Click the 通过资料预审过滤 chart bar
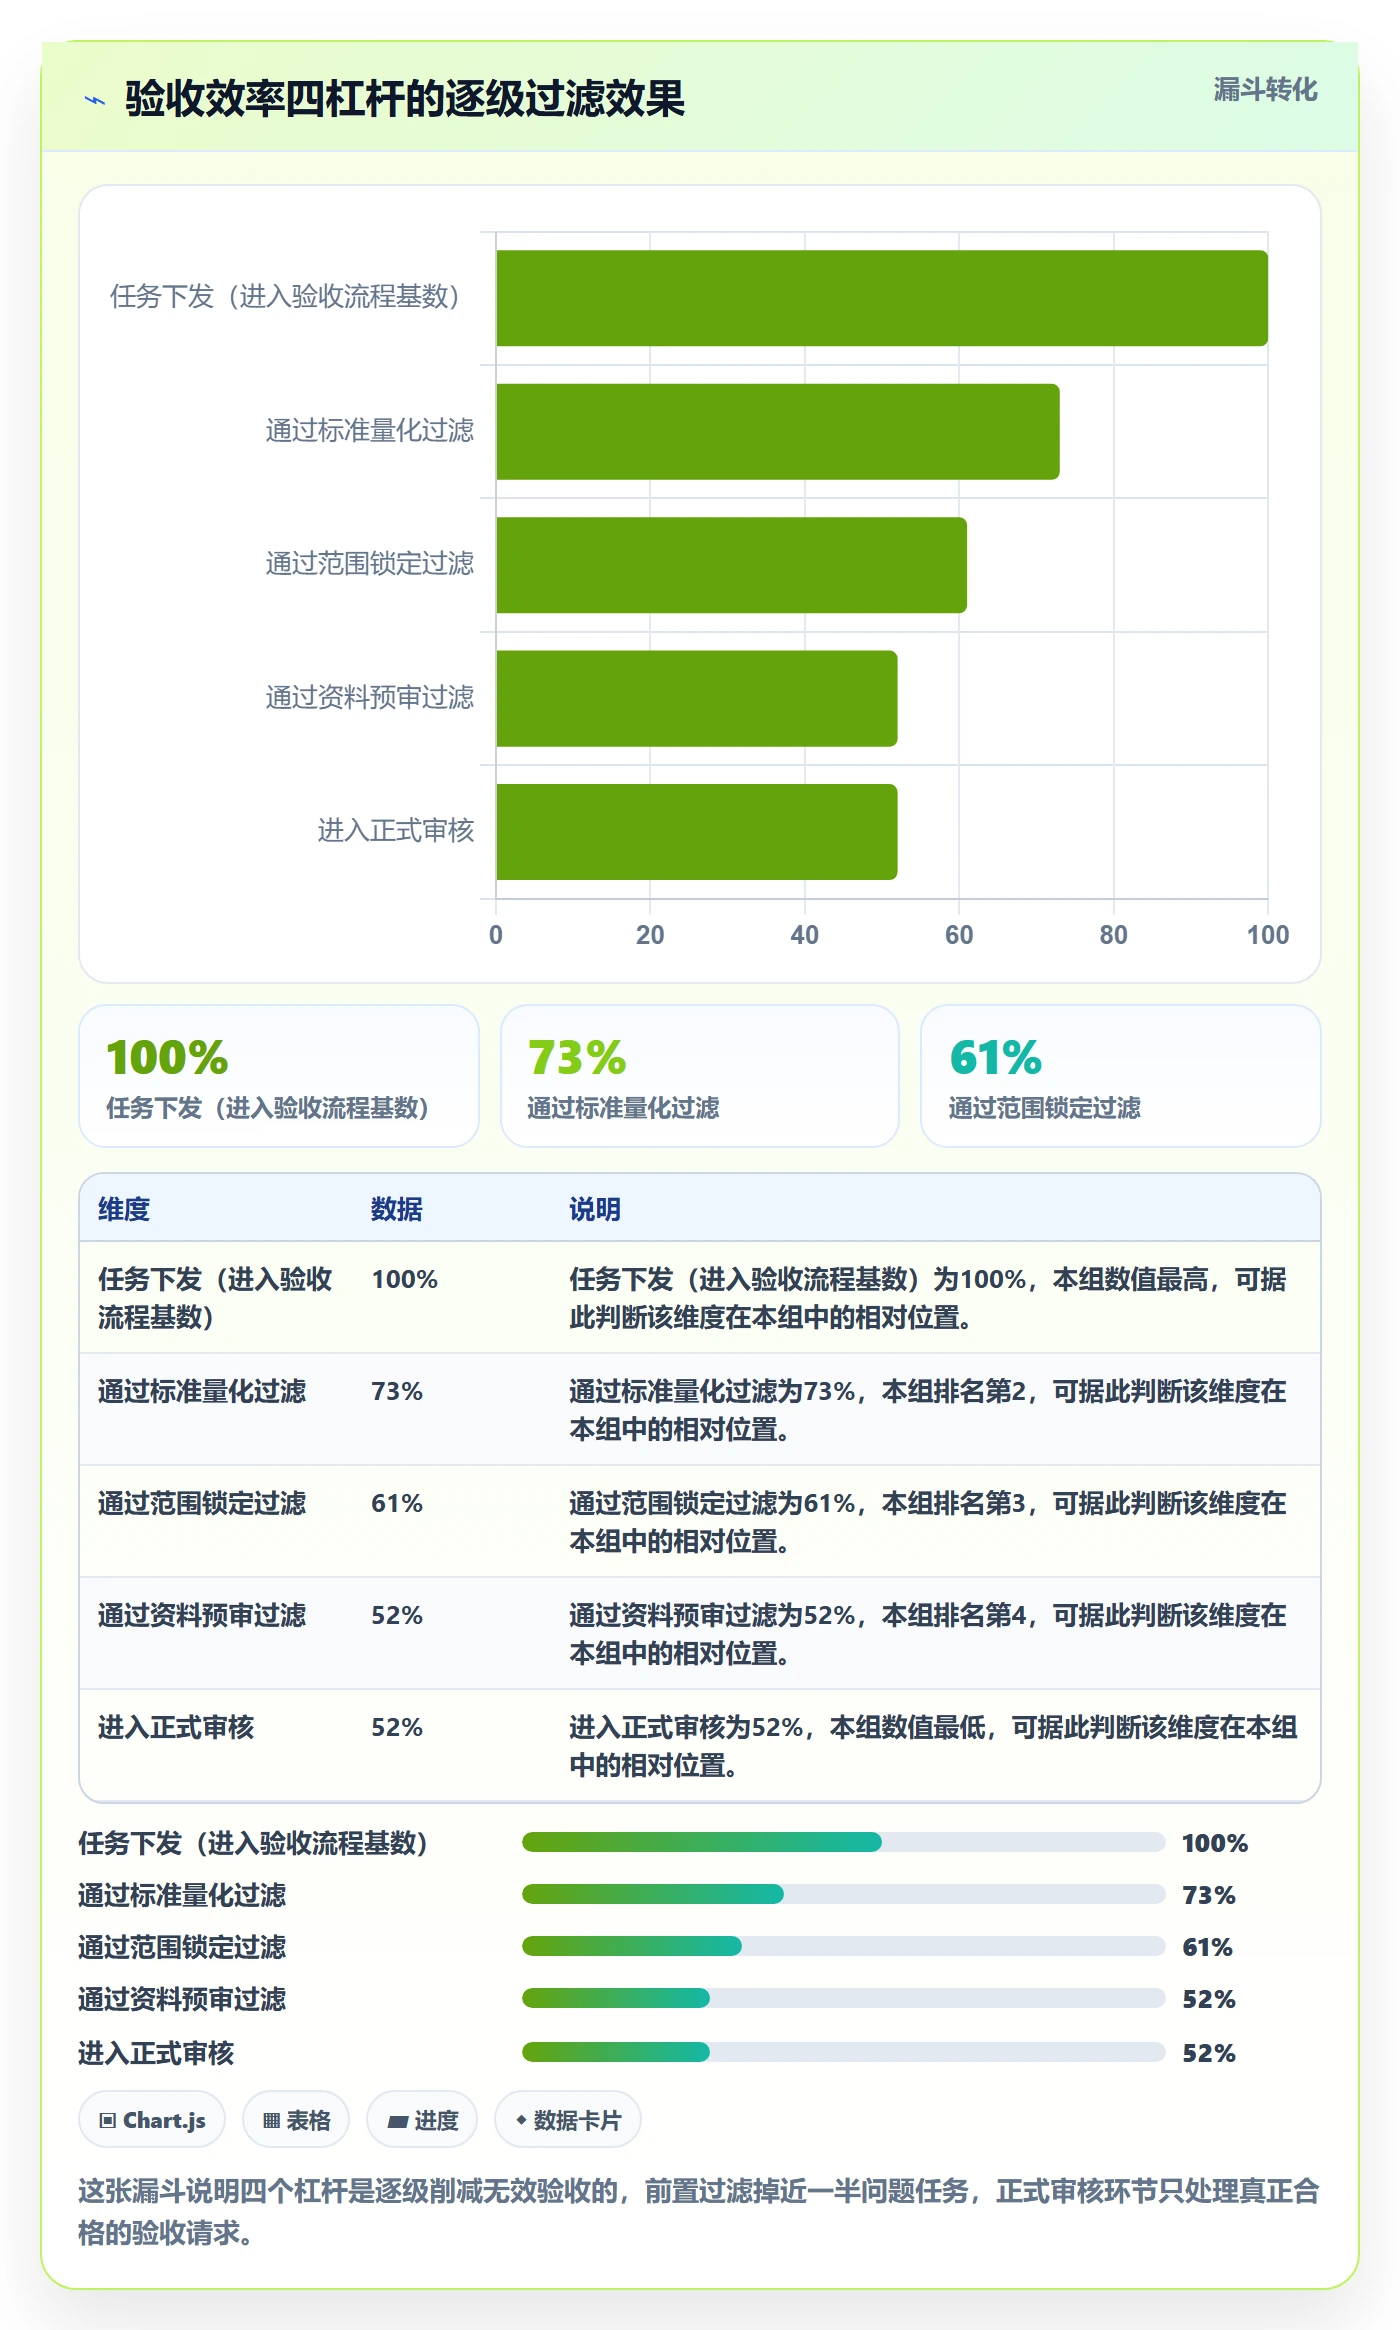The height and width of the screenshot is (2330, 1400). click(x=697, y=699)
